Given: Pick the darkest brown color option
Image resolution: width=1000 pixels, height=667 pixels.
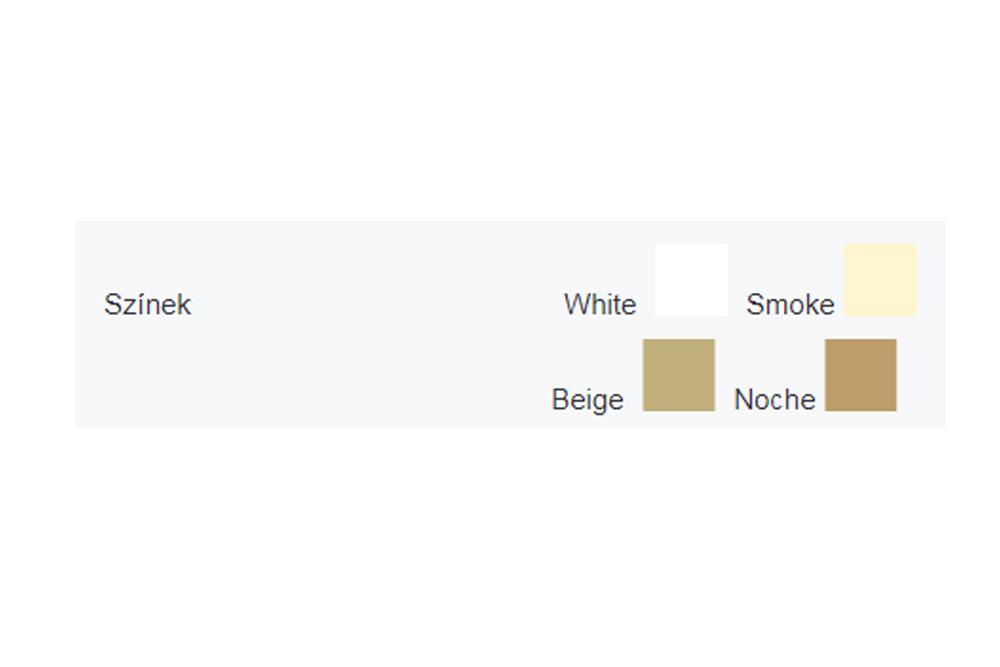Looking at the screenshot, I should pos(861,375).
